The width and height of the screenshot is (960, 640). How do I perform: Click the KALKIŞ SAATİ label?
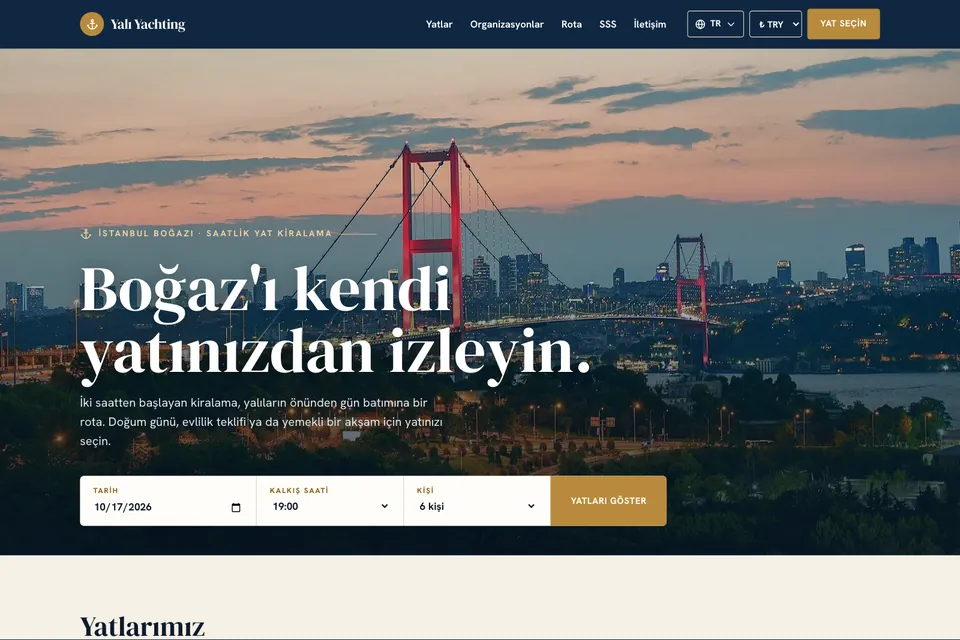pyautogui.click(x=299, y=491)
